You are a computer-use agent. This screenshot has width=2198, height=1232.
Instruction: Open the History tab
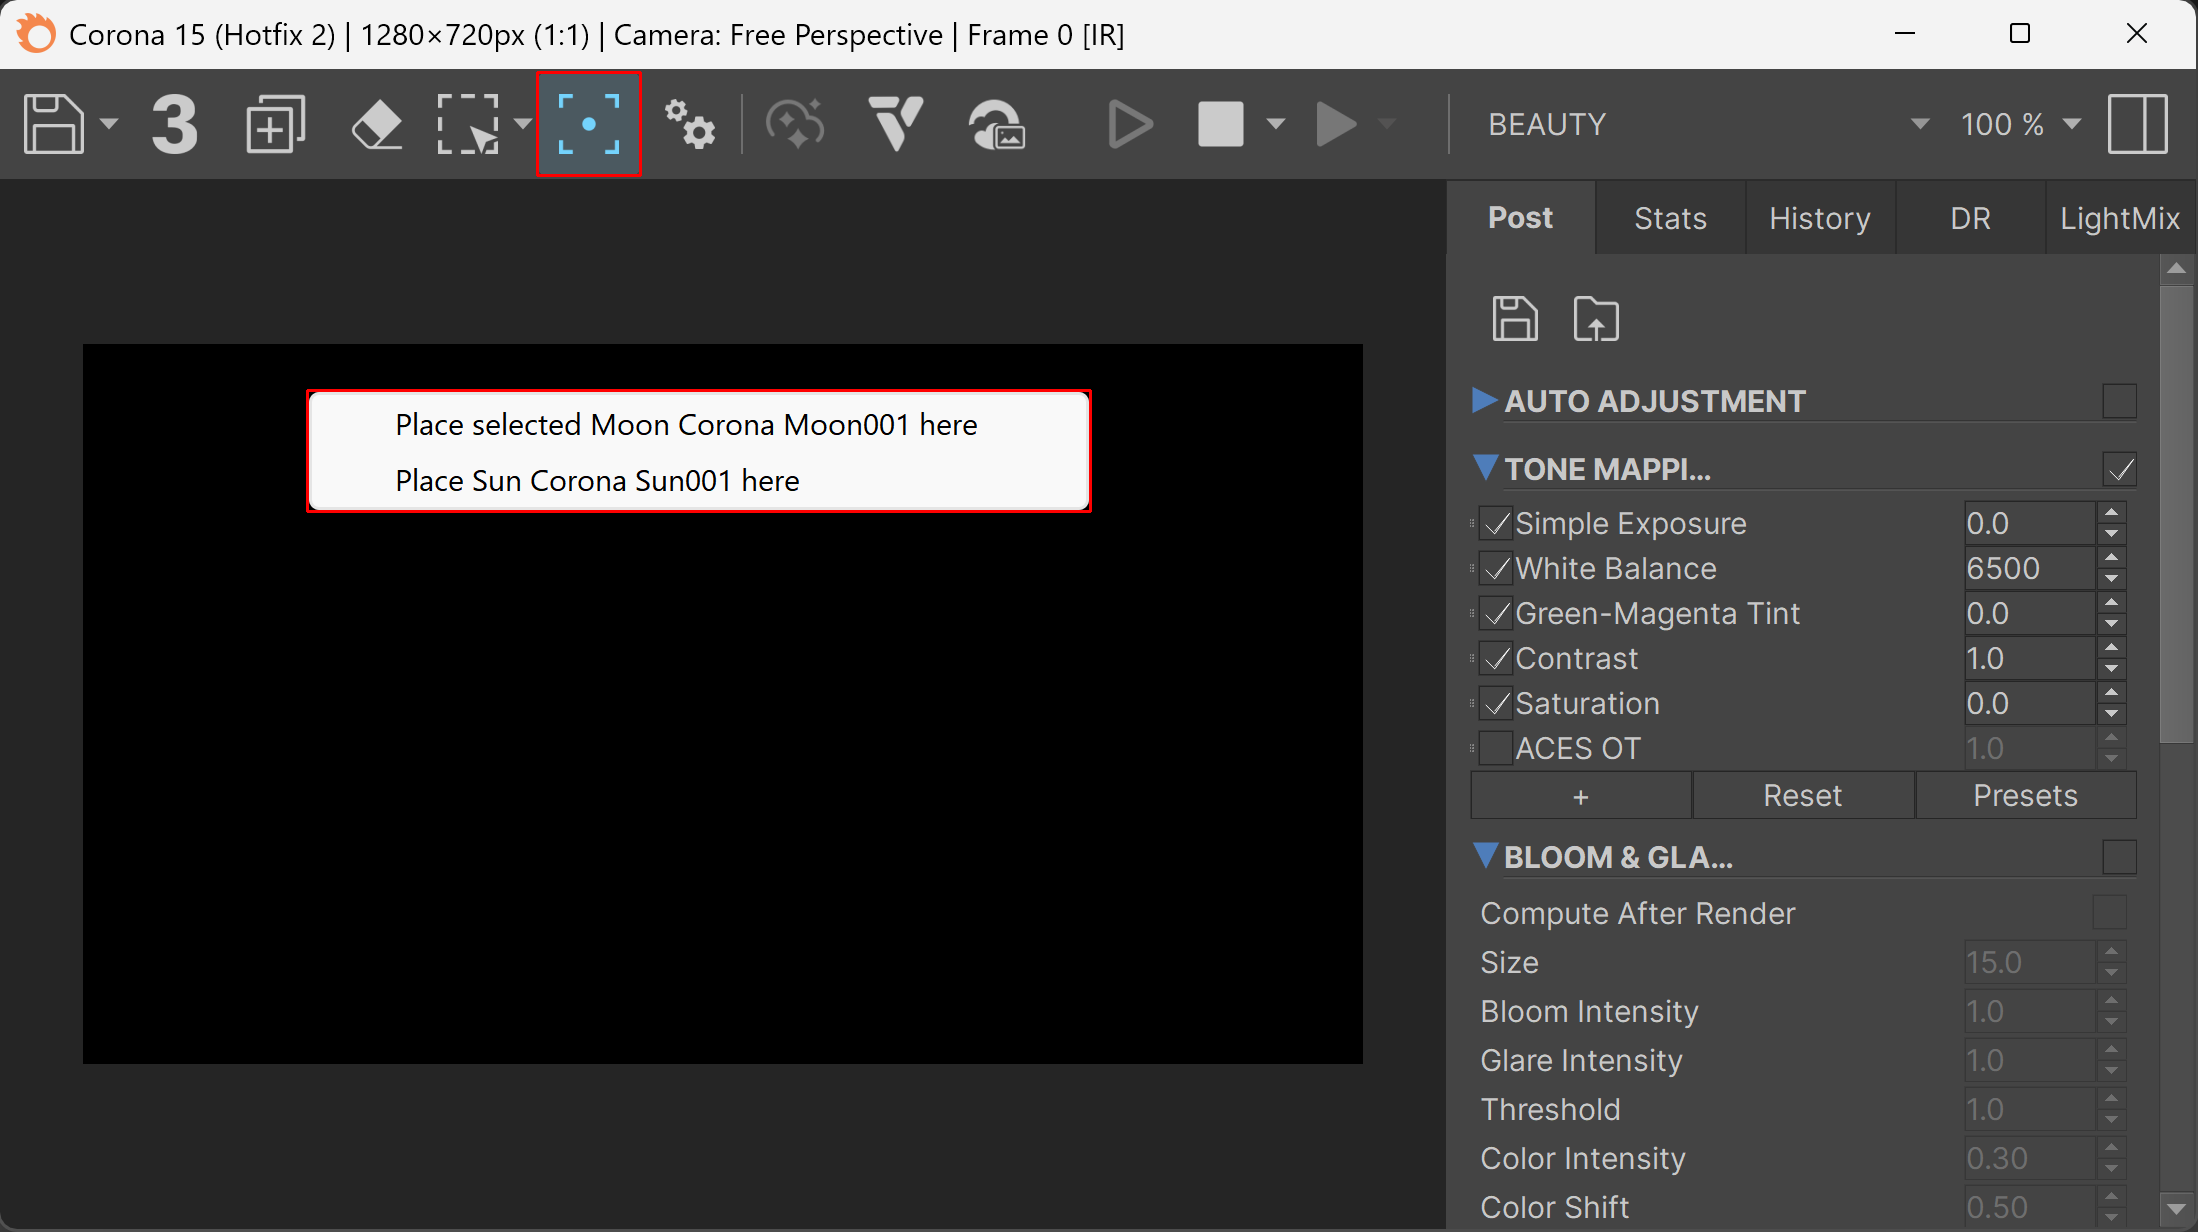click(1820, 218)
